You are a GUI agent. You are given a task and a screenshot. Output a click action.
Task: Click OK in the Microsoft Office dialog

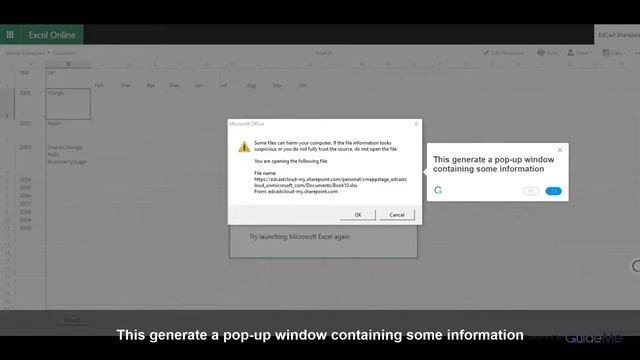pos(358,215)
